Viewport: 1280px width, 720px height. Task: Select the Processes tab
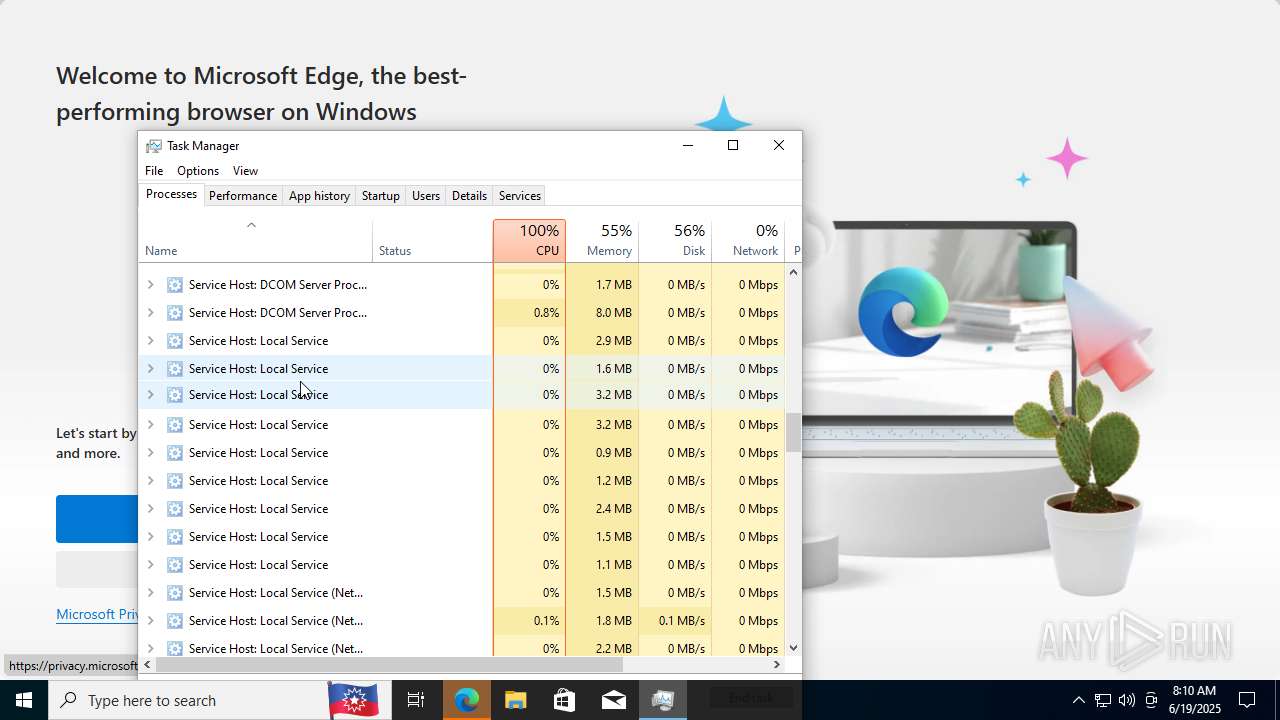pyautogui.click(x=171, y=194)
